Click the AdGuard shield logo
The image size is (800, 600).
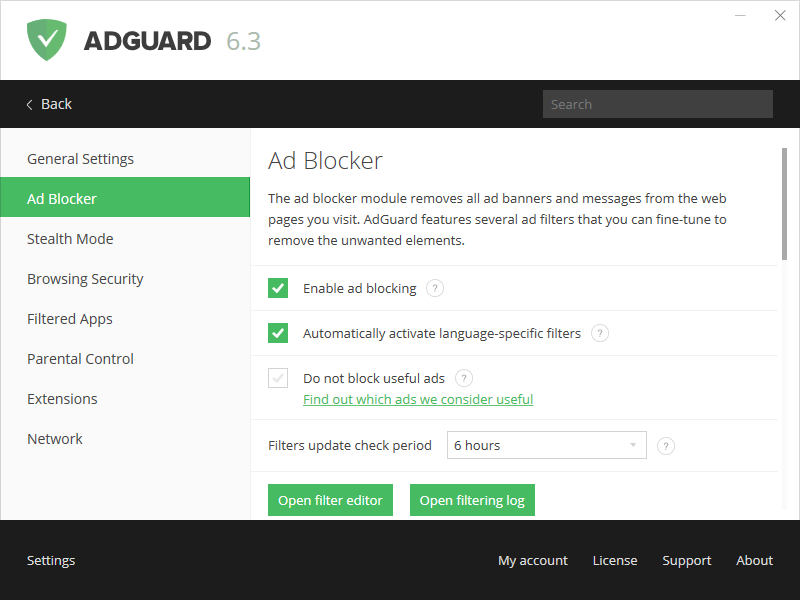pos(47,40)
